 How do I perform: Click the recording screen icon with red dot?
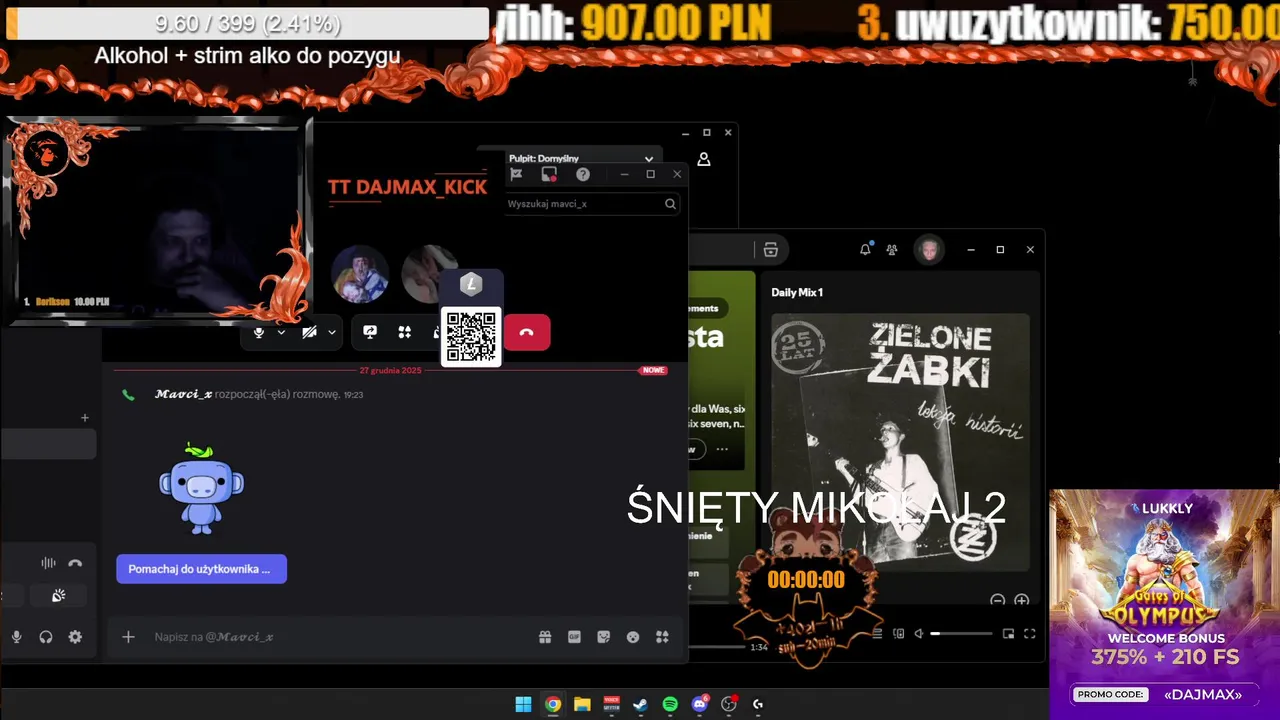coord(549,174)
